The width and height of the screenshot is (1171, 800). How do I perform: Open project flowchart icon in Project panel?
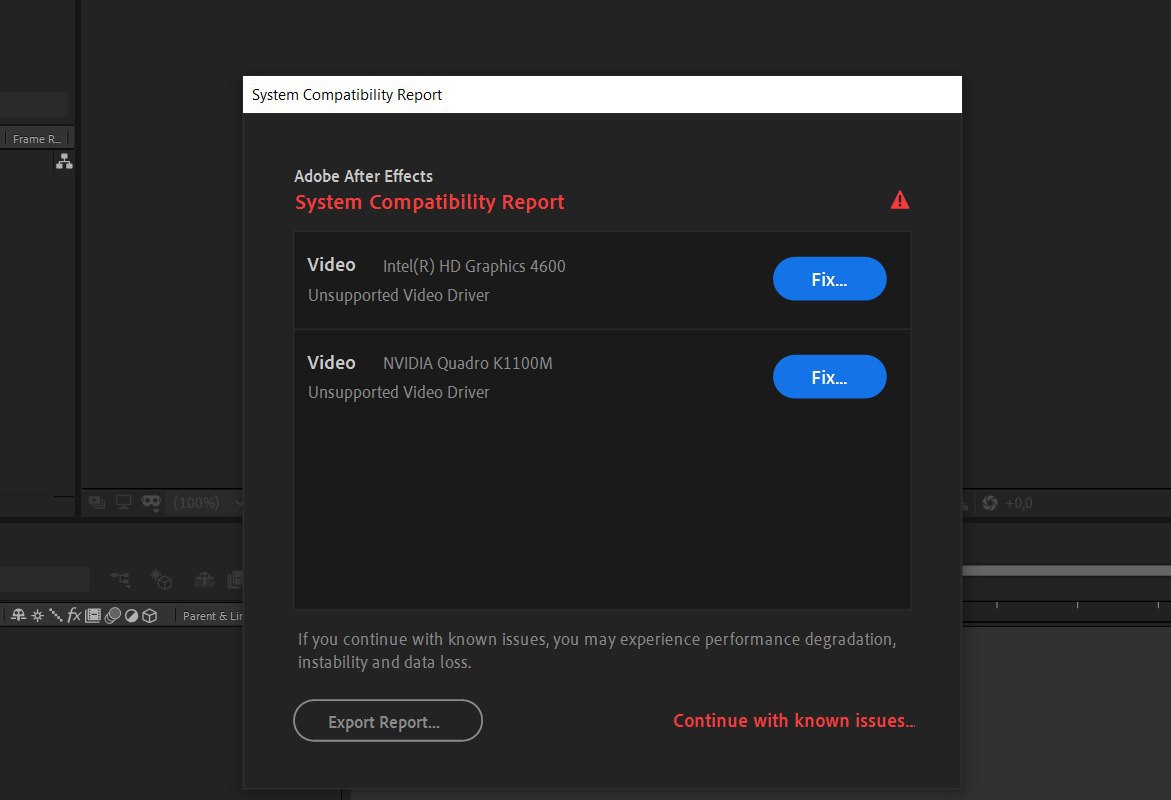click(64, 161)
